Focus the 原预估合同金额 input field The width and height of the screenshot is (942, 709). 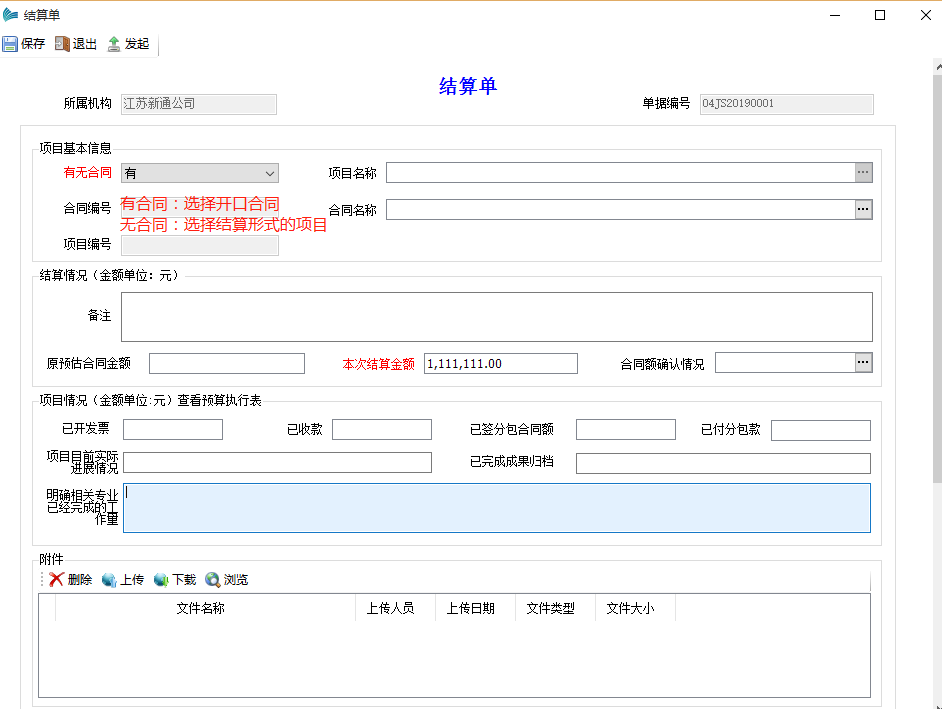tap(226, 364)
